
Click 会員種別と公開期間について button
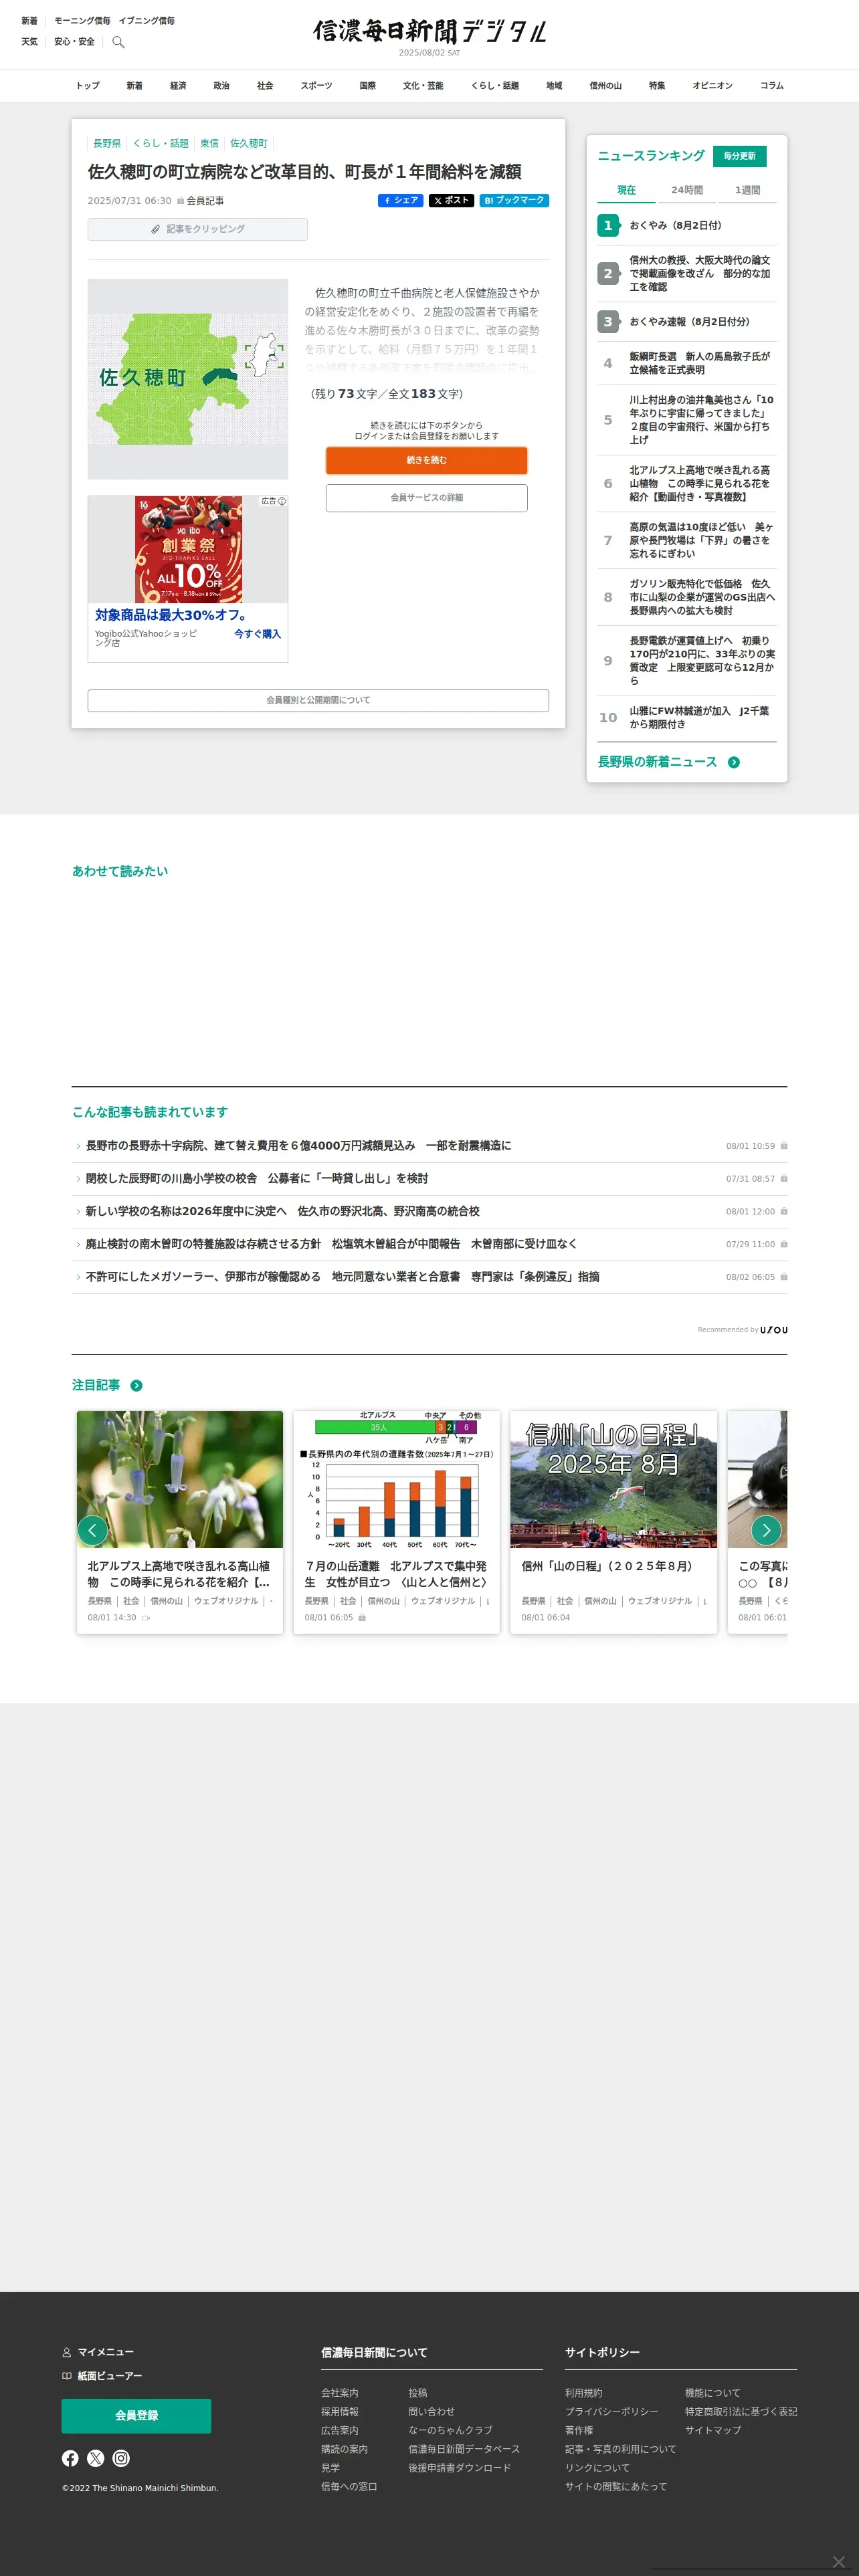pos(318,700)
